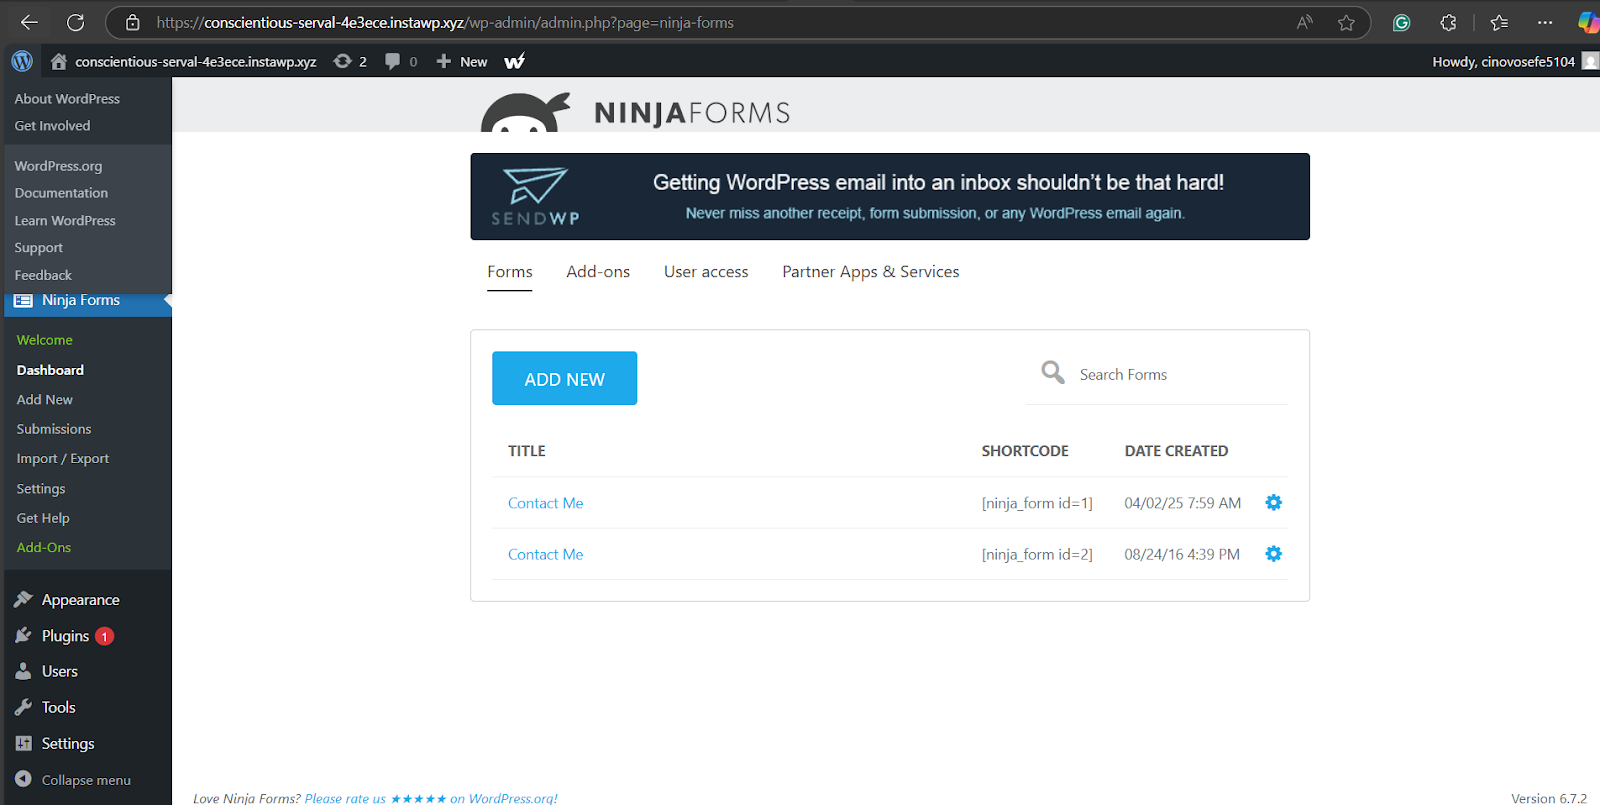Open Get Involved menu entry
1600x805 pixels.
(x=52, y=126)
